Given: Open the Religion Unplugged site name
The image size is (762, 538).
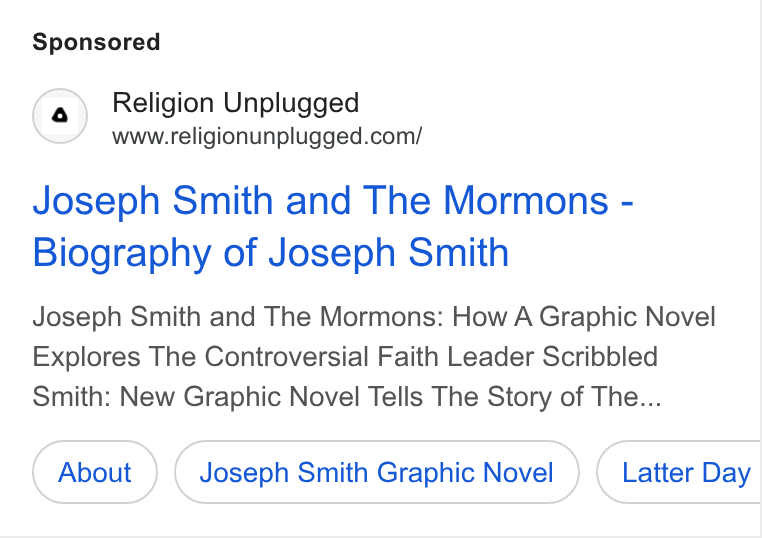Looking at the screenshot, I should pos(236,103).
